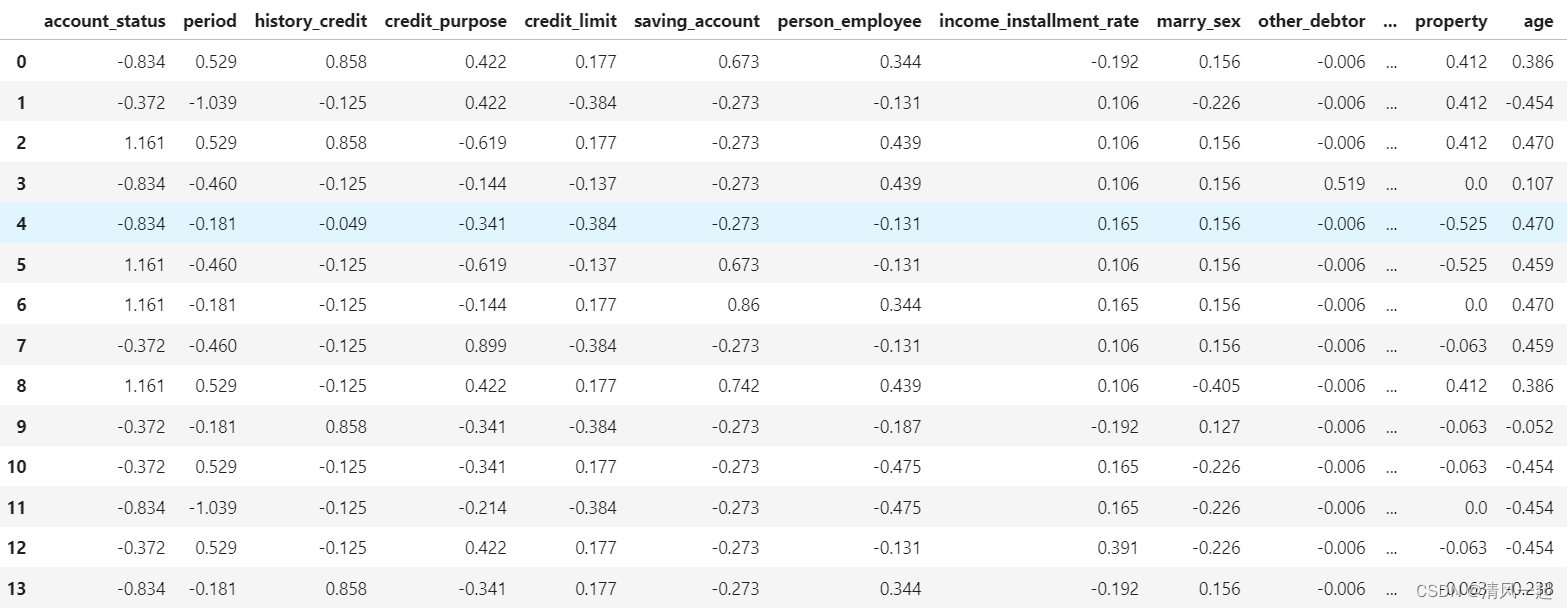Click the income_installment_rate column header

(x=1039, y=21)
